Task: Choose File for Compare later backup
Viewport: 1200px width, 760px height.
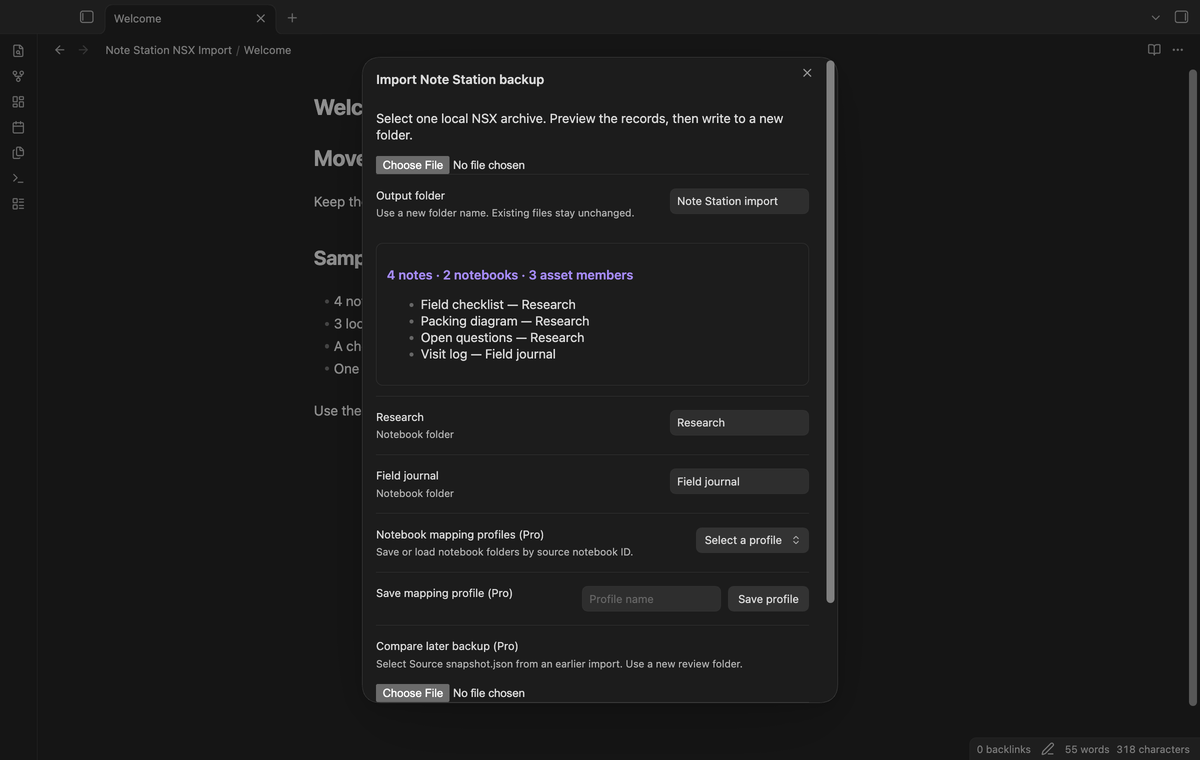Action: click(x=412, y=693)
